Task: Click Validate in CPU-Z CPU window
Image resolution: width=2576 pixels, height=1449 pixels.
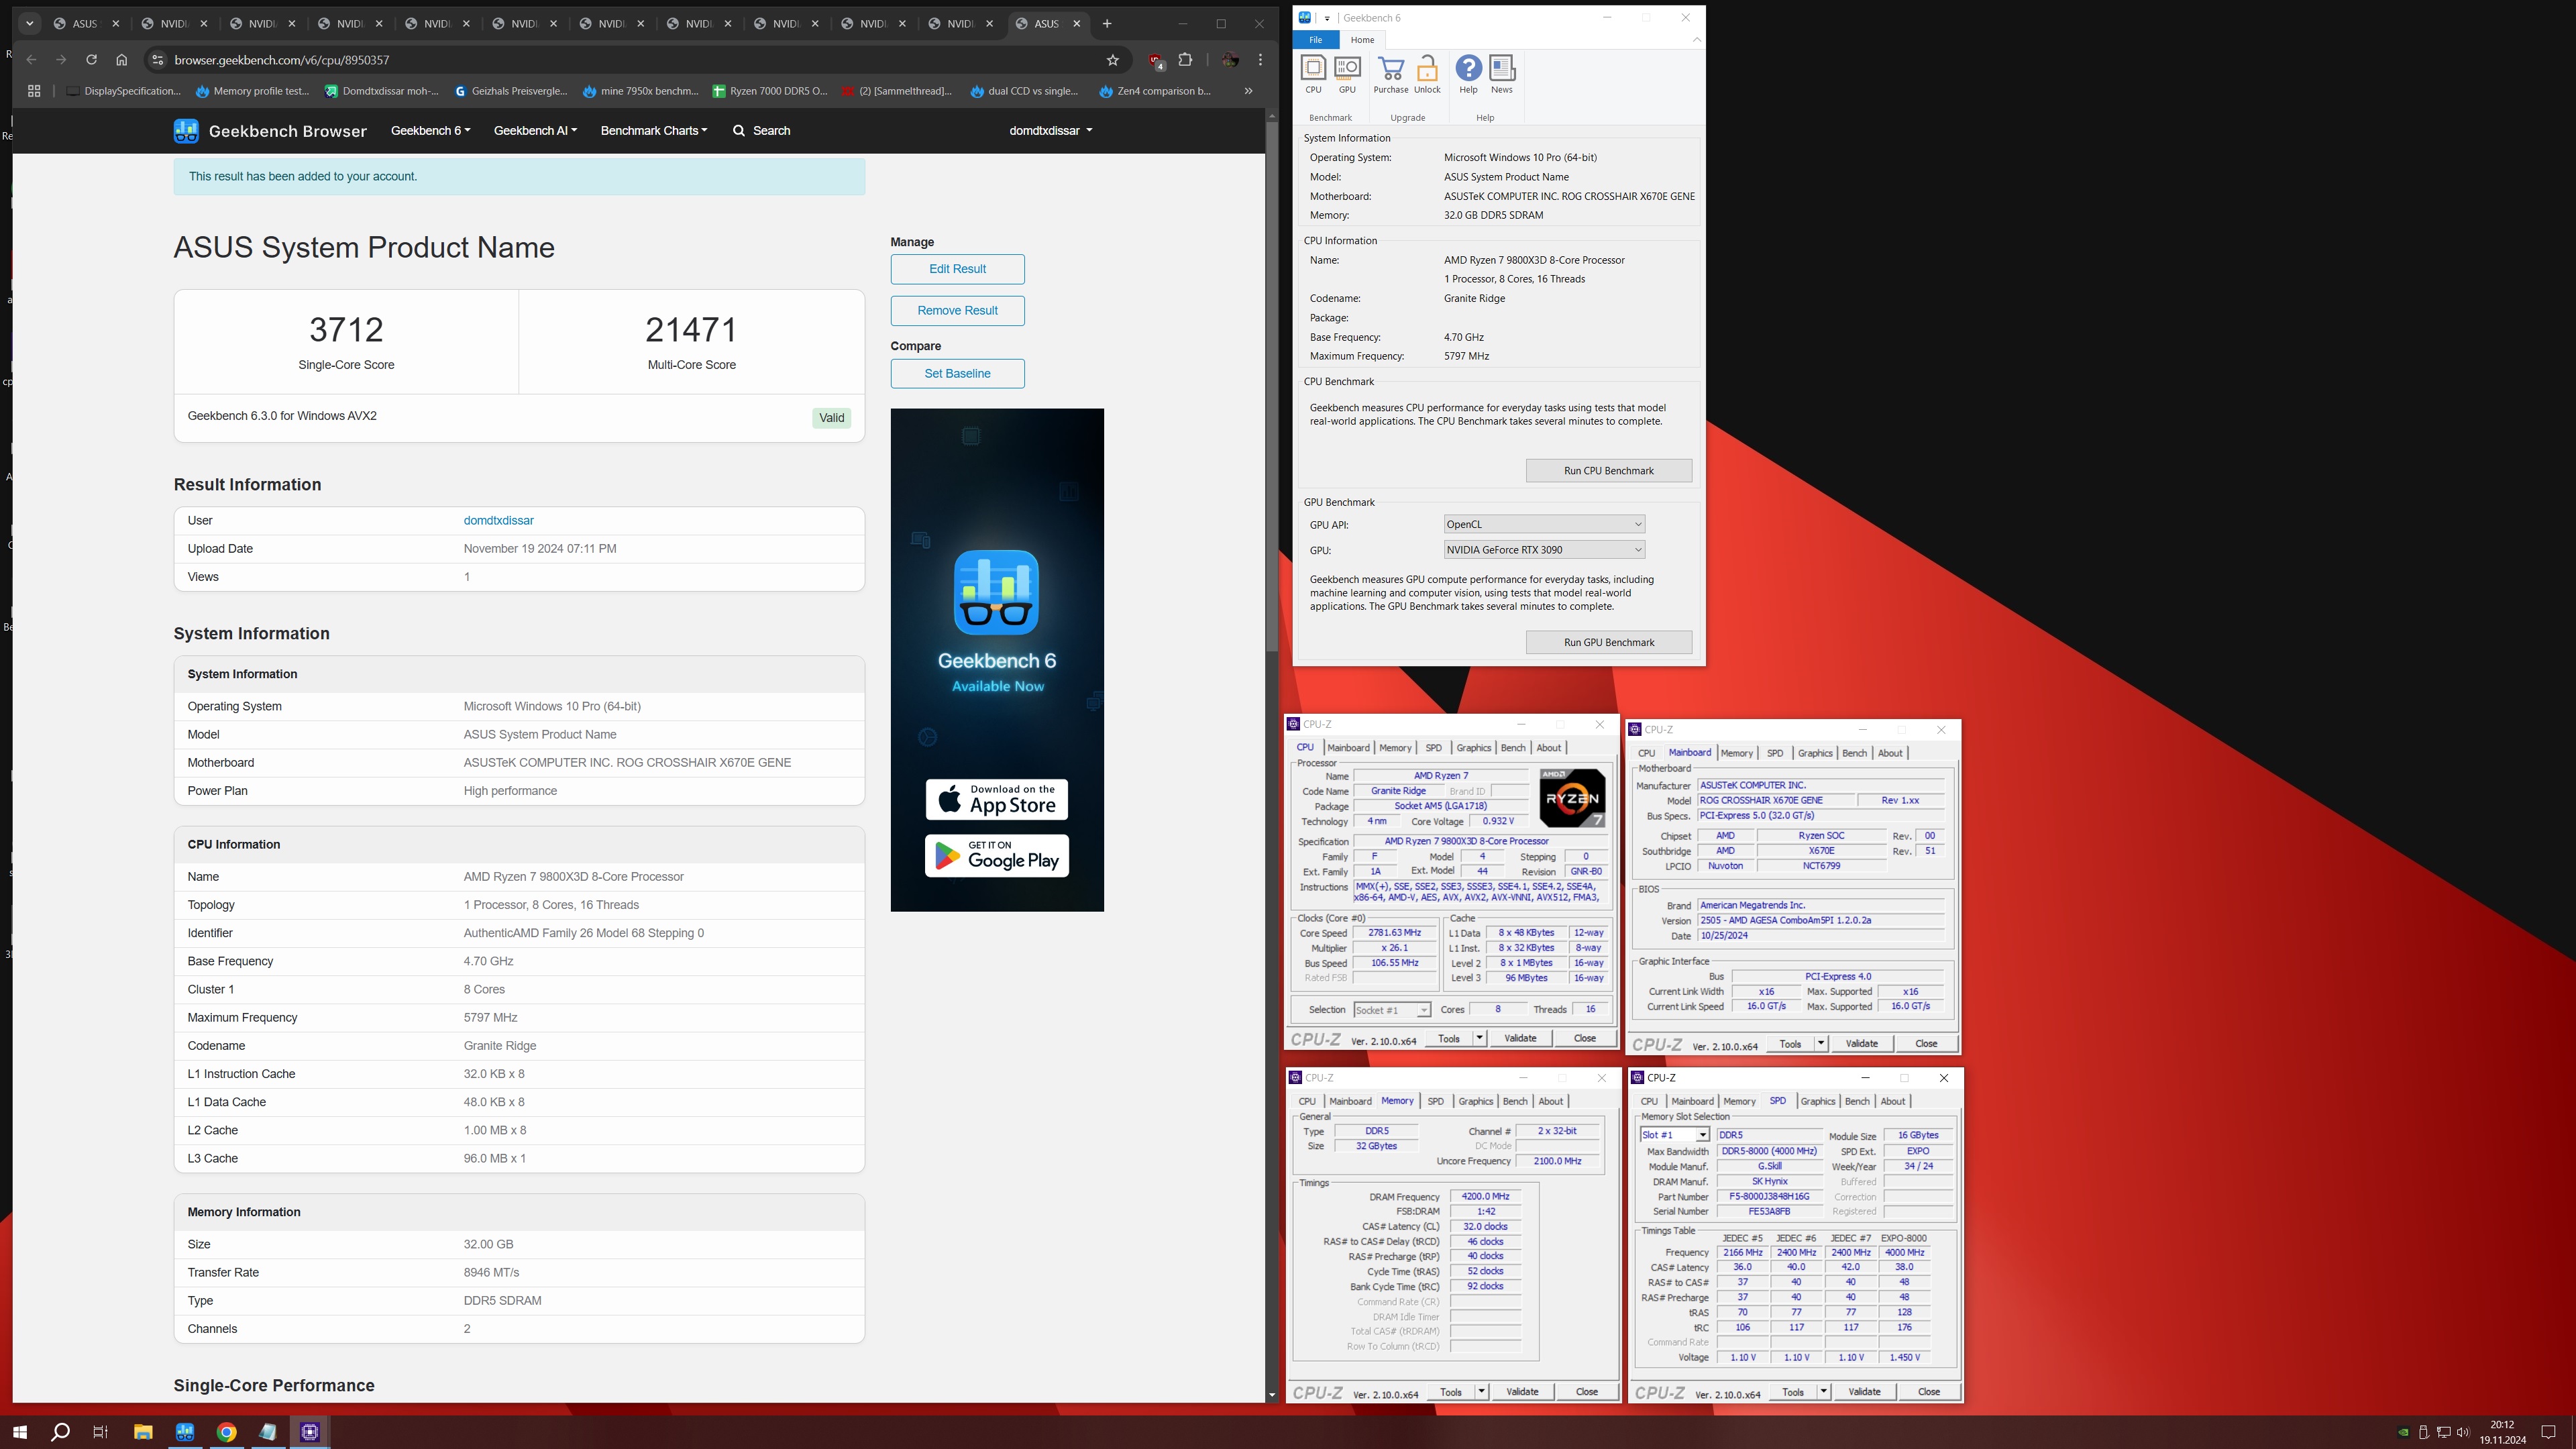Action: click(1520, 1039)
